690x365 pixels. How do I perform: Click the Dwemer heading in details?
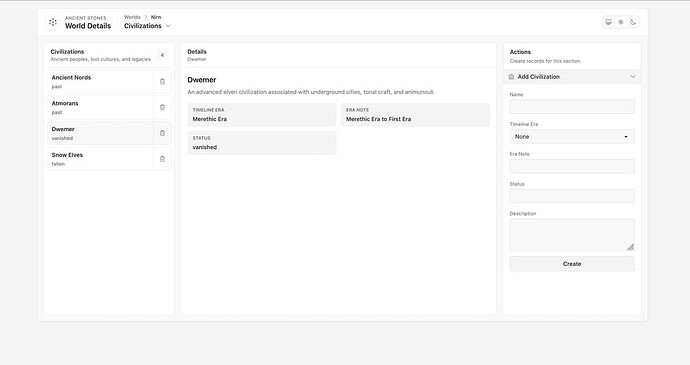tap(202, 80)
